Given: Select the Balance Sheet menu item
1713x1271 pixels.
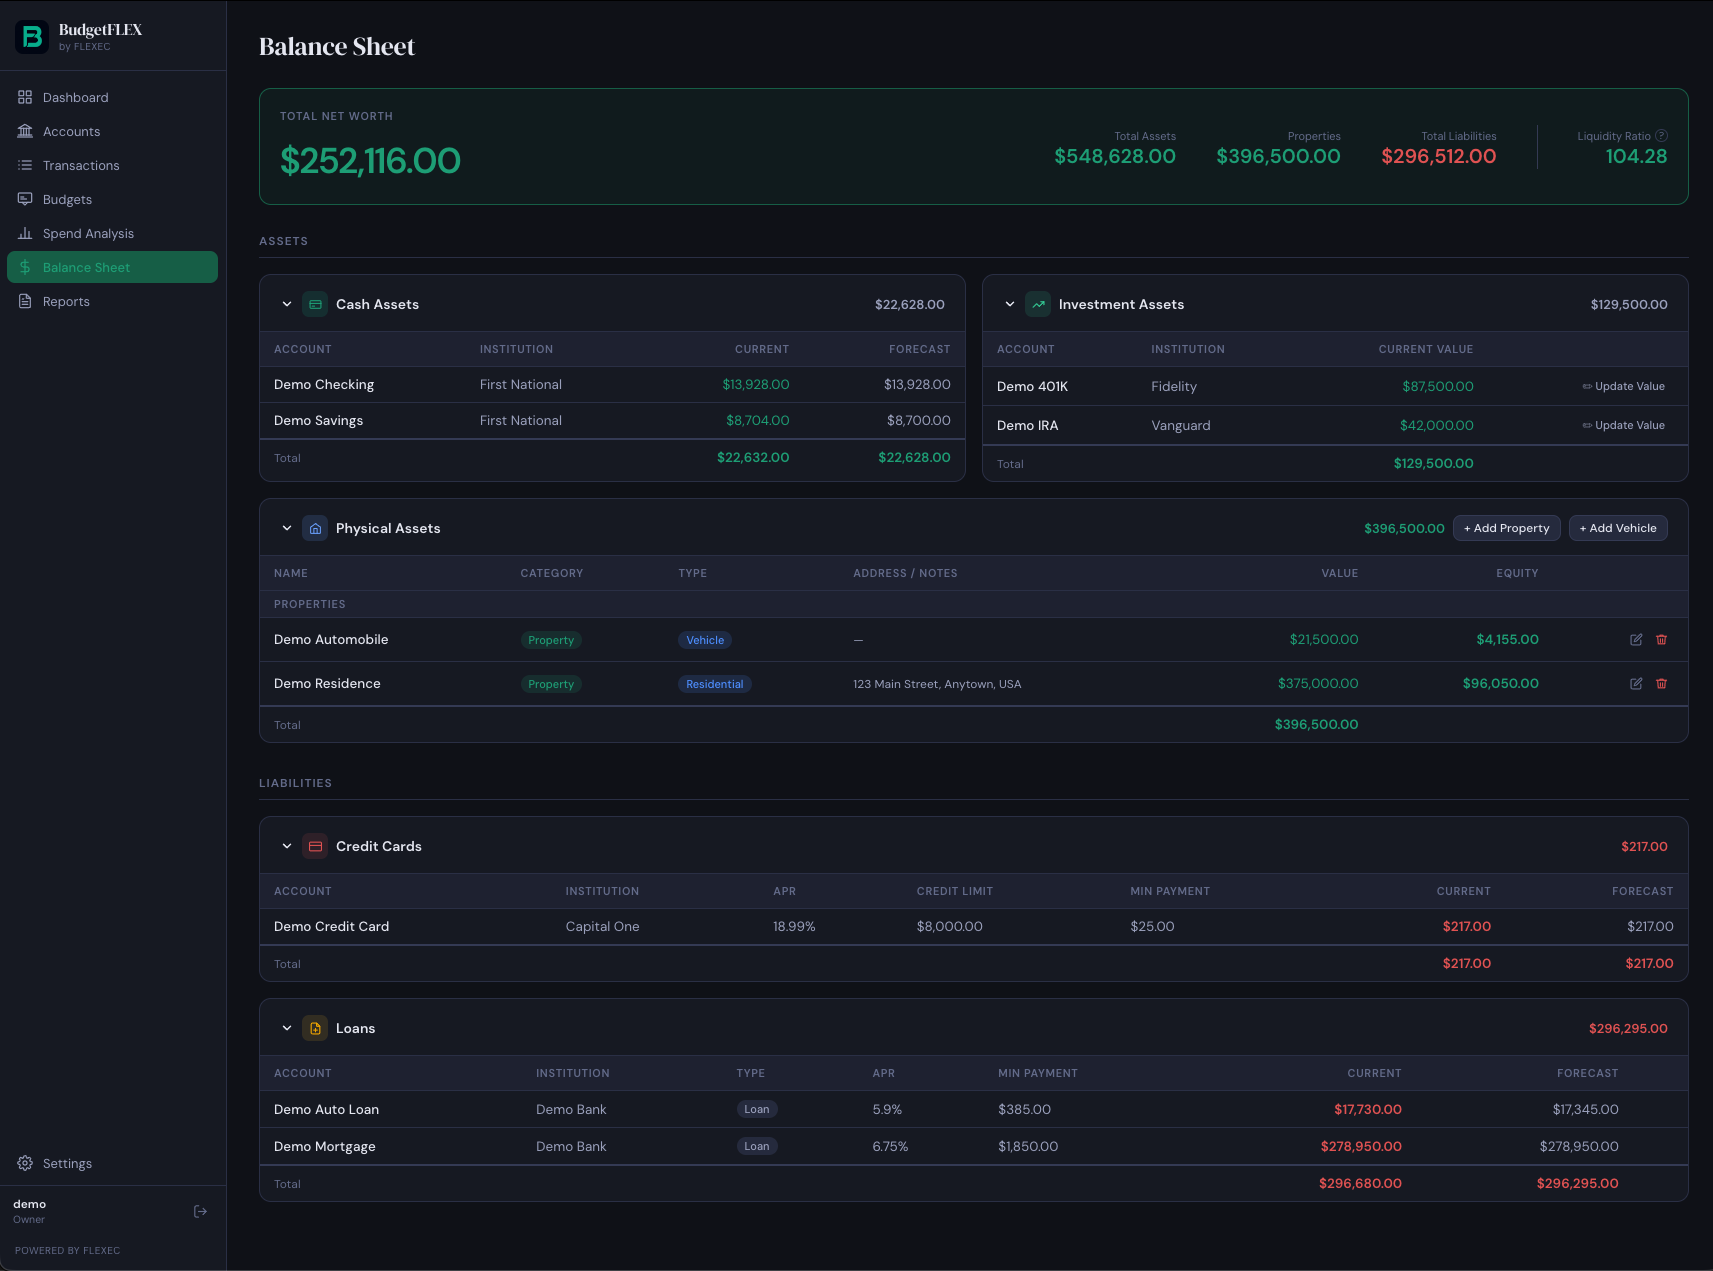Looking at the screenshot, I should [x=112, y=267].
